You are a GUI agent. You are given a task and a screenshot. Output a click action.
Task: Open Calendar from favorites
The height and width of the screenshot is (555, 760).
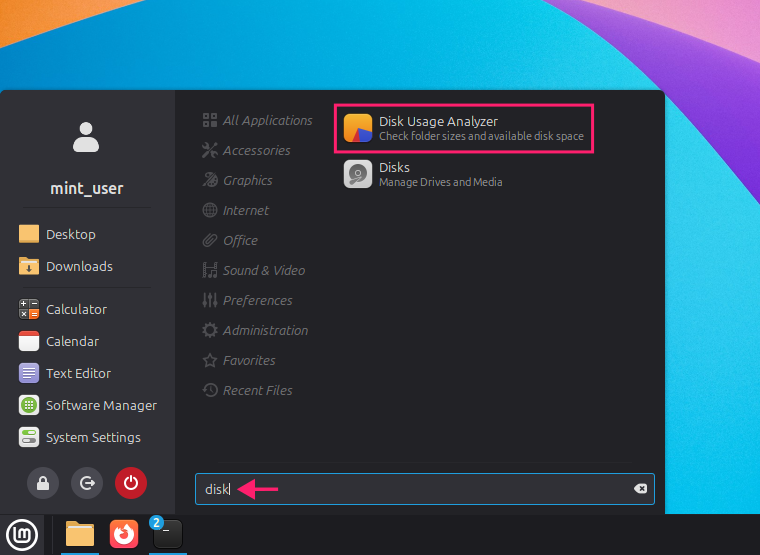[59, 341]
